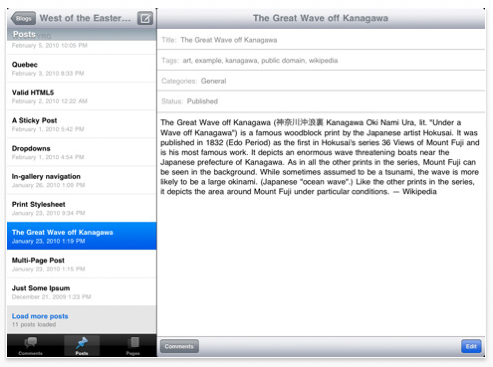The height and width of the screenshot is (367, 493).
Task: Load more posts link
Action: tap(40, 316)
